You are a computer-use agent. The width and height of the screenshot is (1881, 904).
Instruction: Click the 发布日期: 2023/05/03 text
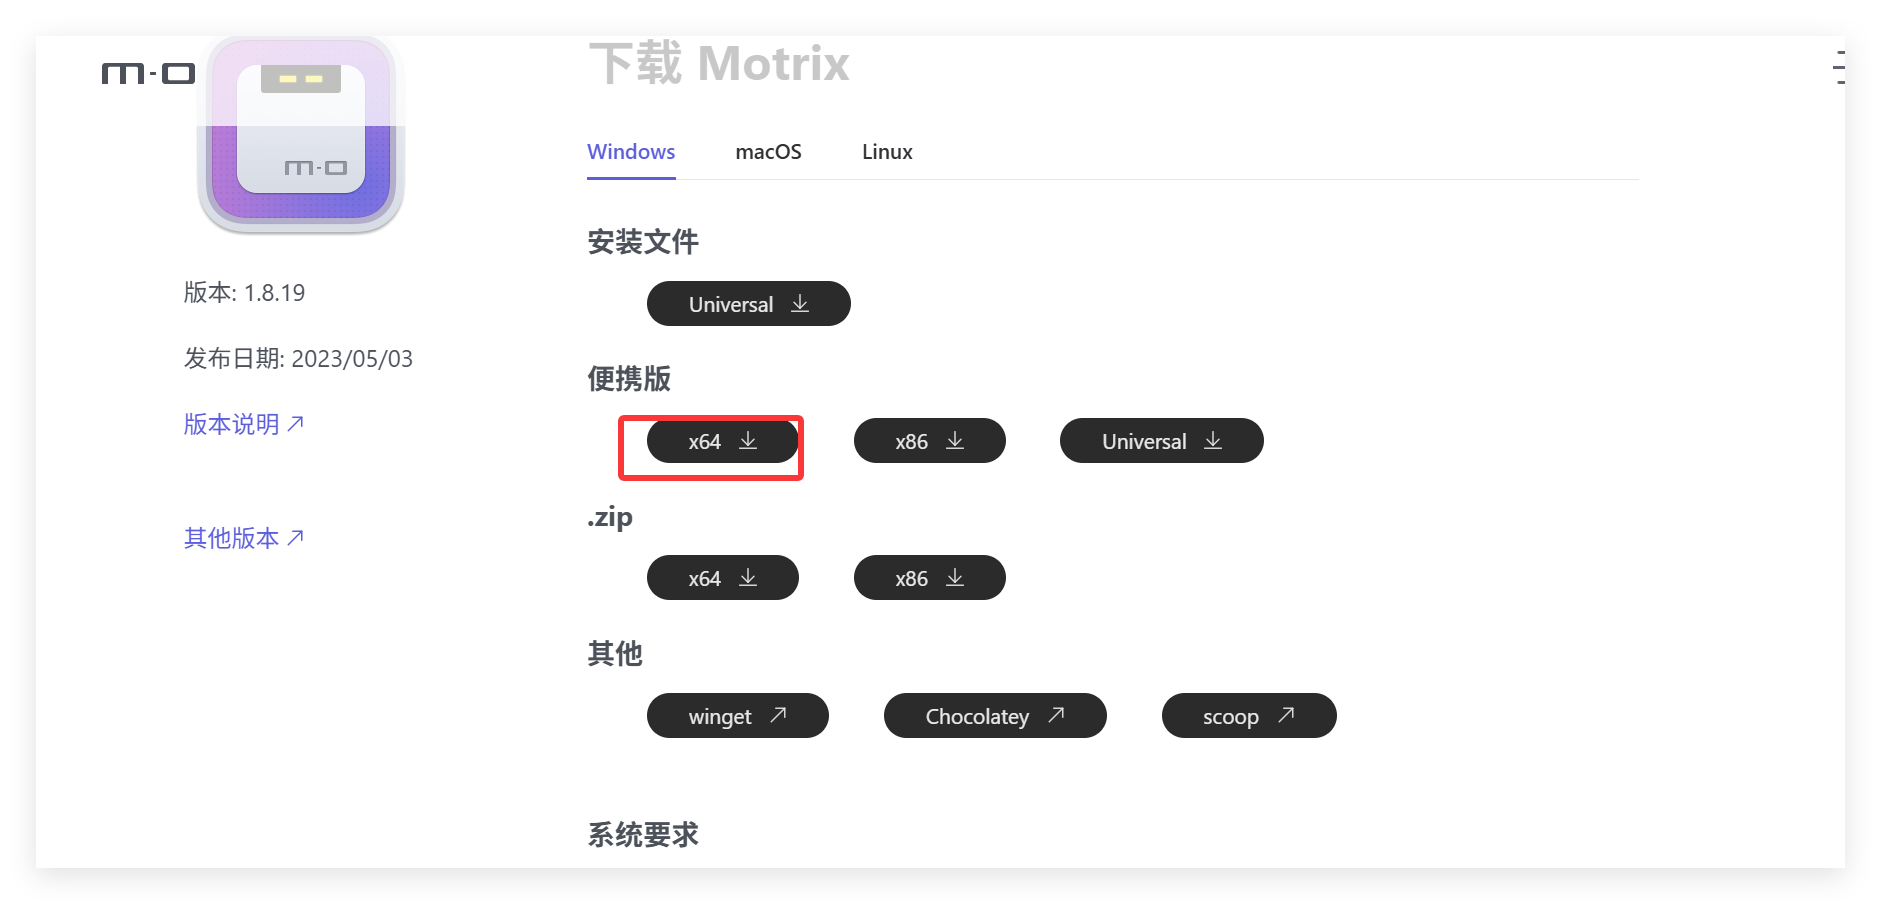pos(298,359)
